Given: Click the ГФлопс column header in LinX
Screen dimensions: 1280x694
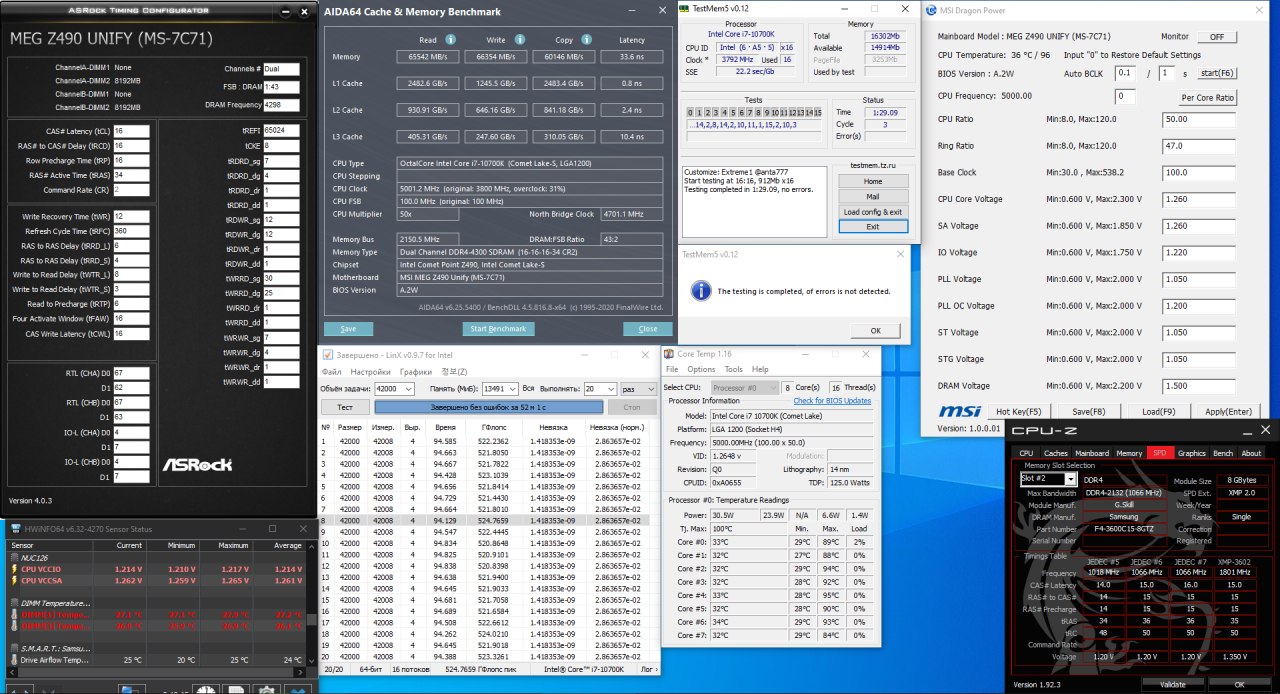Looking at the screenshot, I should [493, 427].
